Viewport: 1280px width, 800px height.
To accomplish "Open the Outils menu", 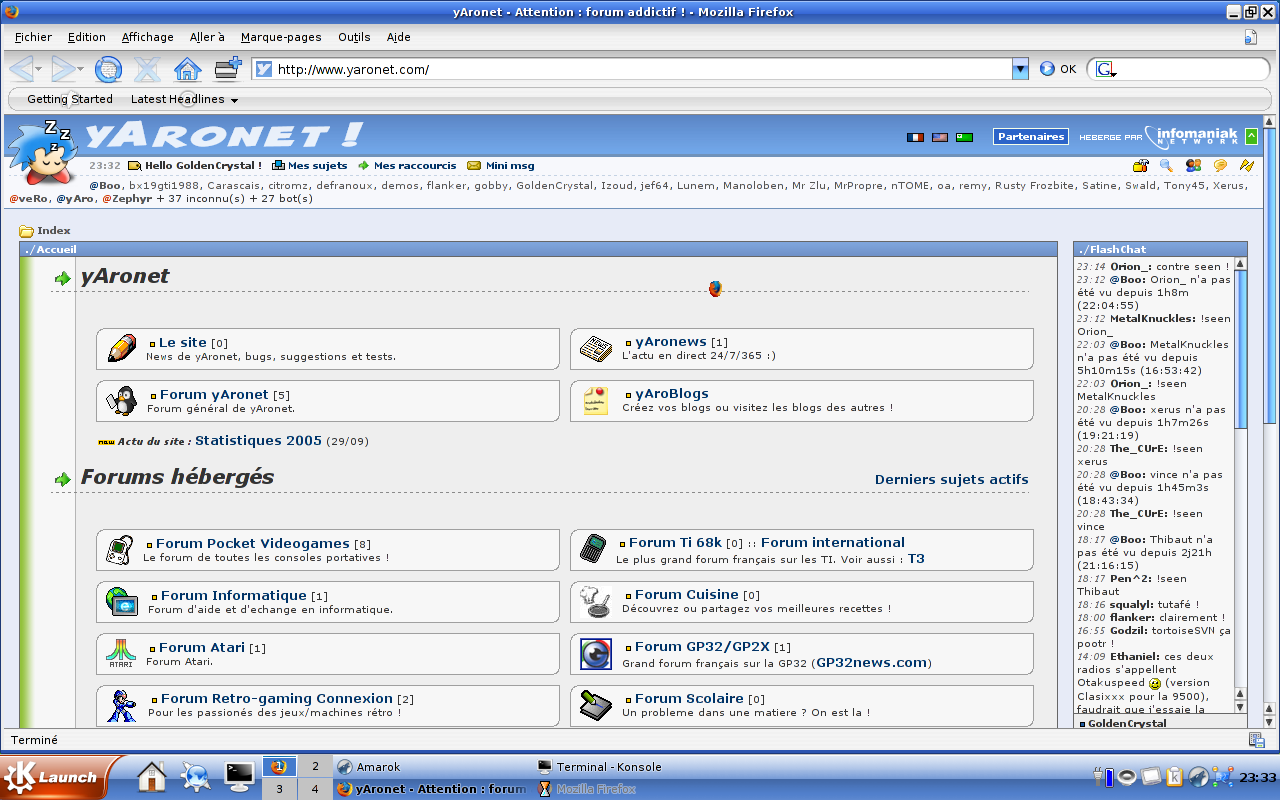I will (x=354, y=37).
